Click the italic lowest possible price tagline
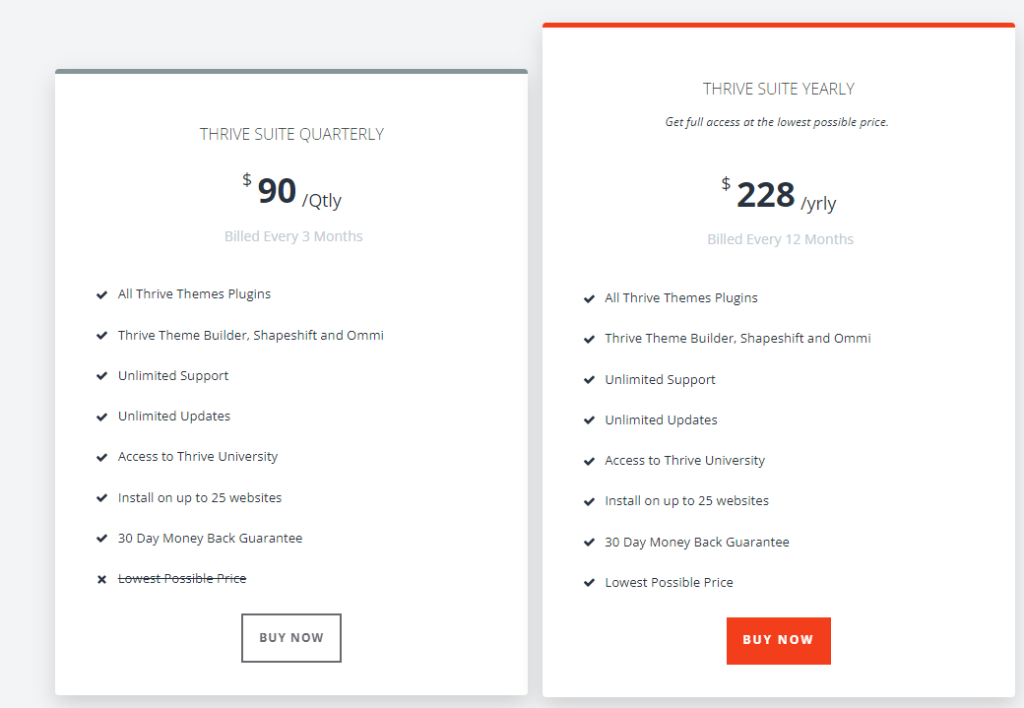 pyautogui.click(x=776, y=121)
